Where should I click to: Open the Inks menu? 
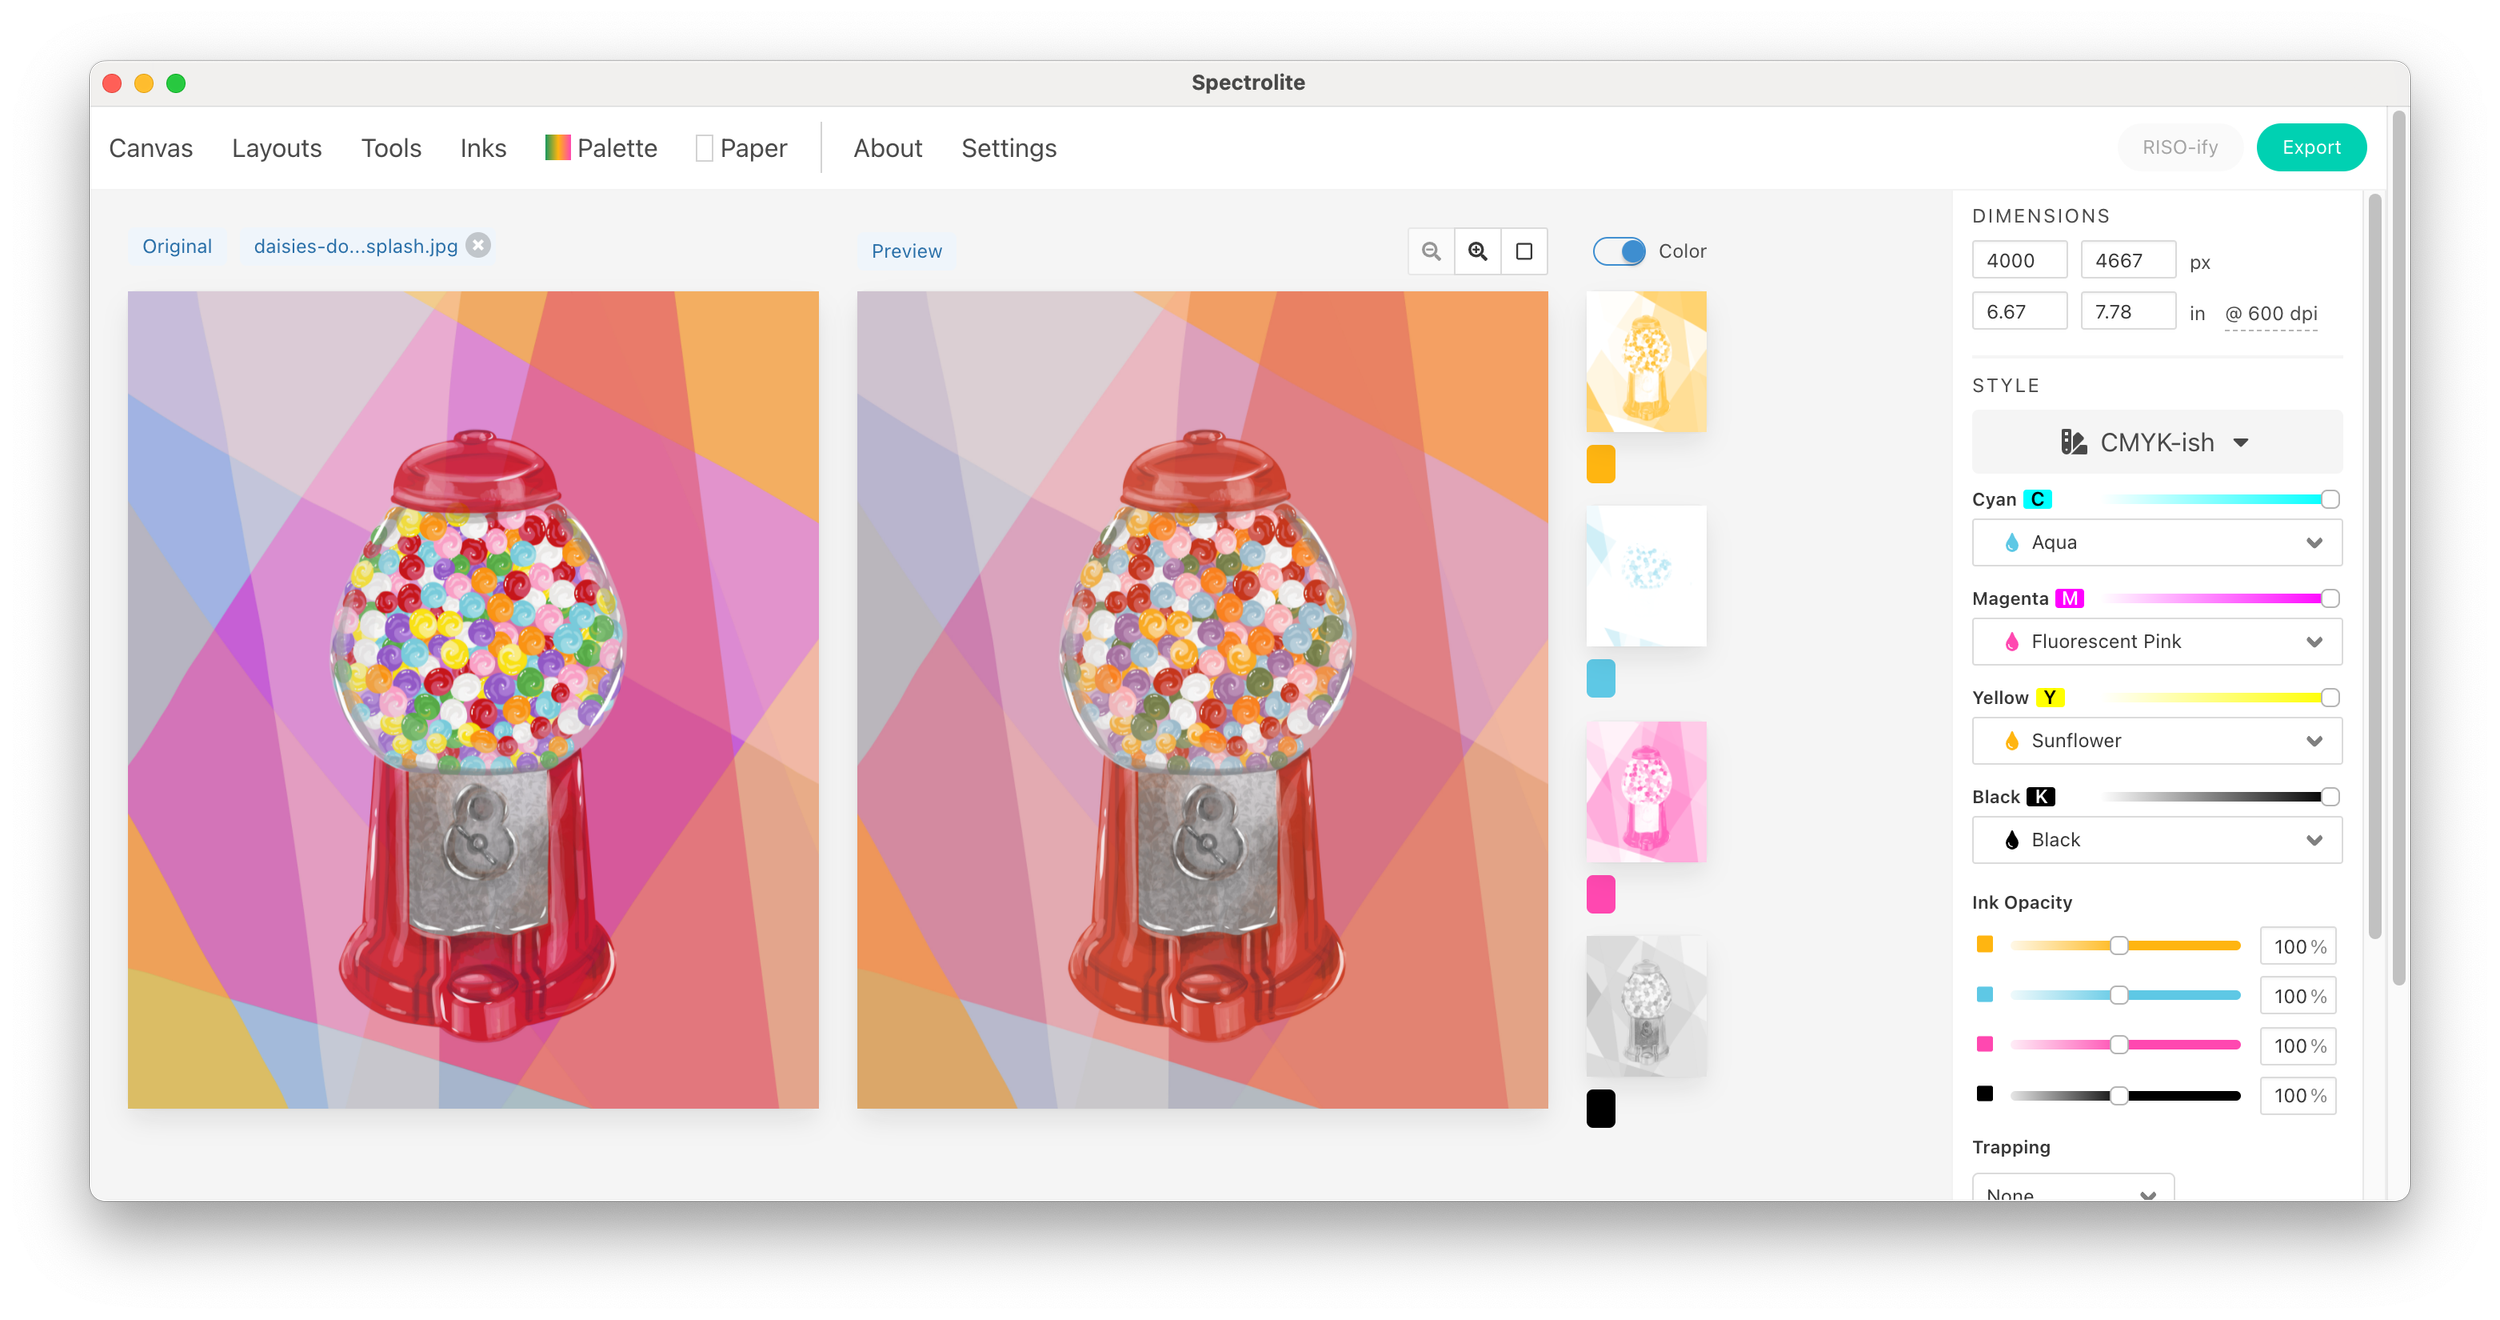click(x=483, y=148)
